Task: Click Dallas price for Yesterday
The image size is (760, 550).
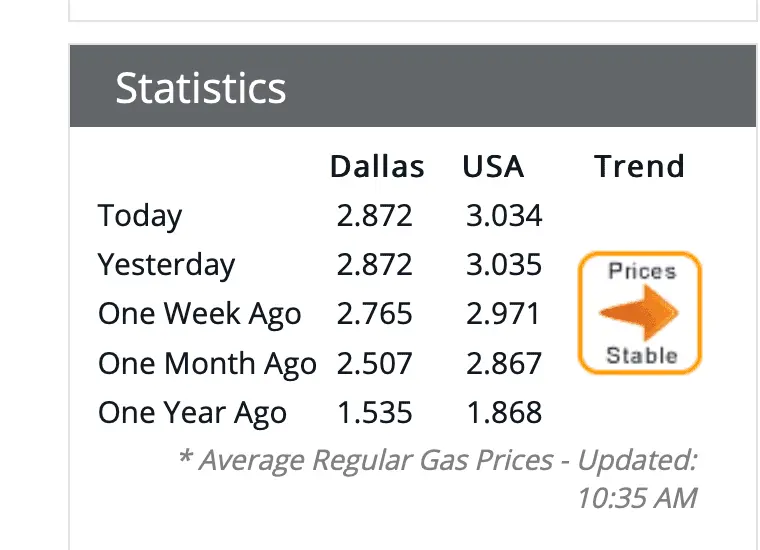Action: click(x=375, y=264)
